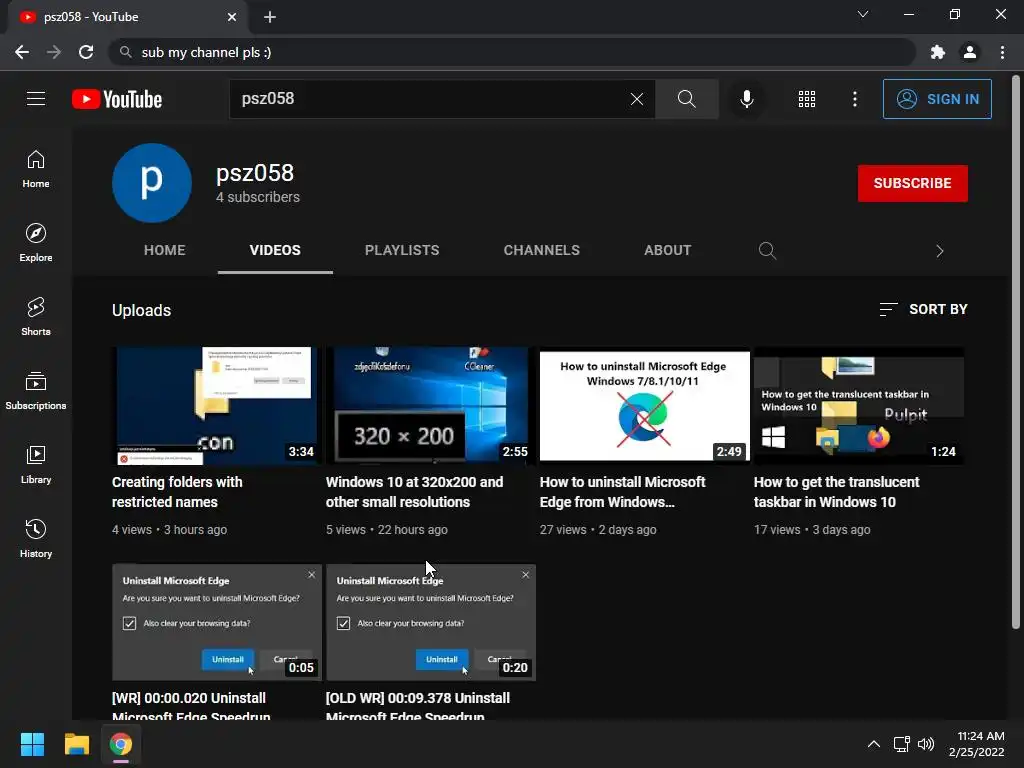Open History in sidebar
This screenshot has width=1024, height=768.
point(36,538)
